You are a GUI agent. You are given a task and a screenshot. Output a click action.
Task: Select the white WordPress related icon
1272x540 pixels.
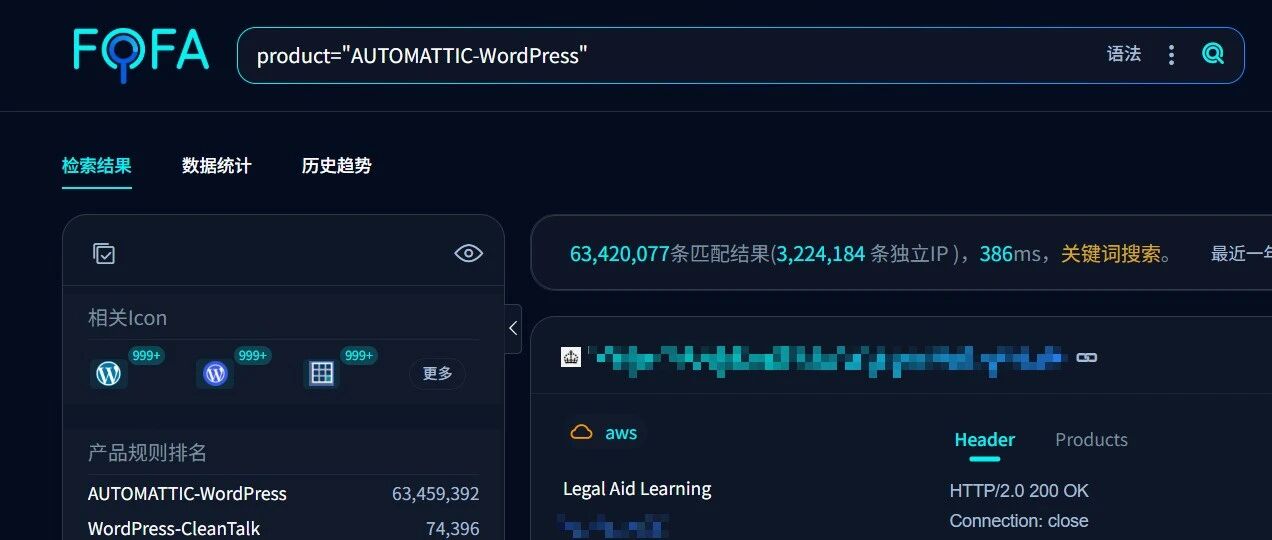click(x=109, y=374)
